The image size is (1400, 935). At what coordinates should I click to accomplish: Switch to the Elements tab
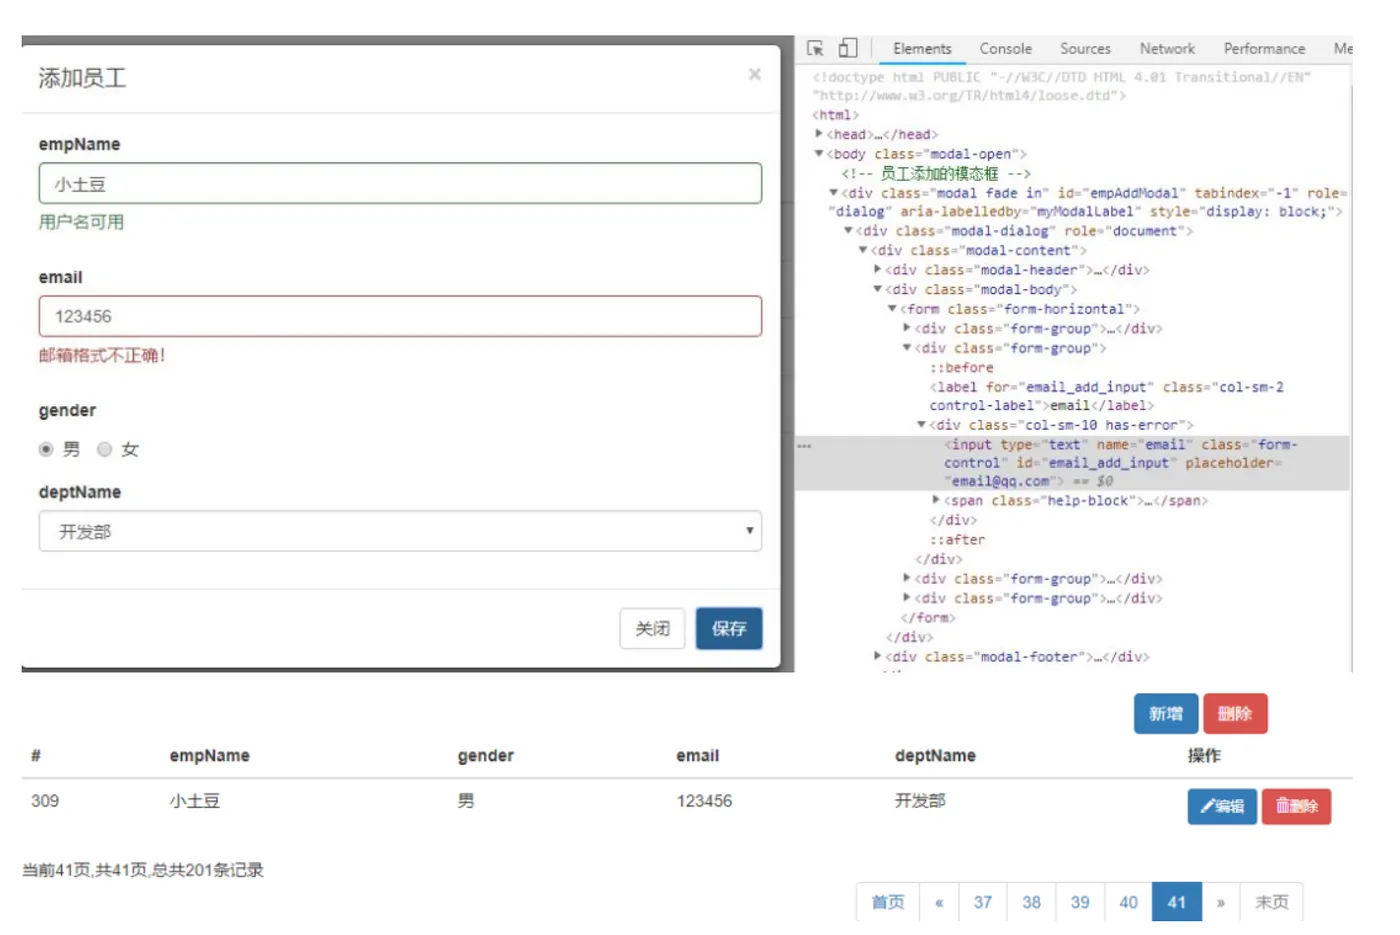click(922, 48)
